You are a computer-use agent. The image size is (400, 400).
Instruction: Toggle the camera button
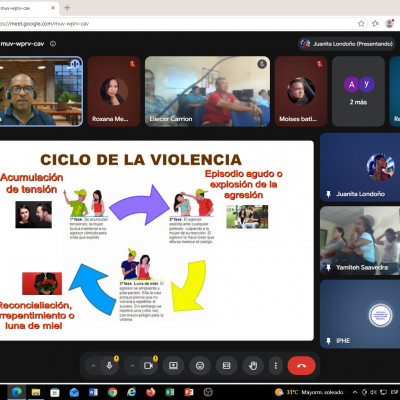click(x=148, y=366)
